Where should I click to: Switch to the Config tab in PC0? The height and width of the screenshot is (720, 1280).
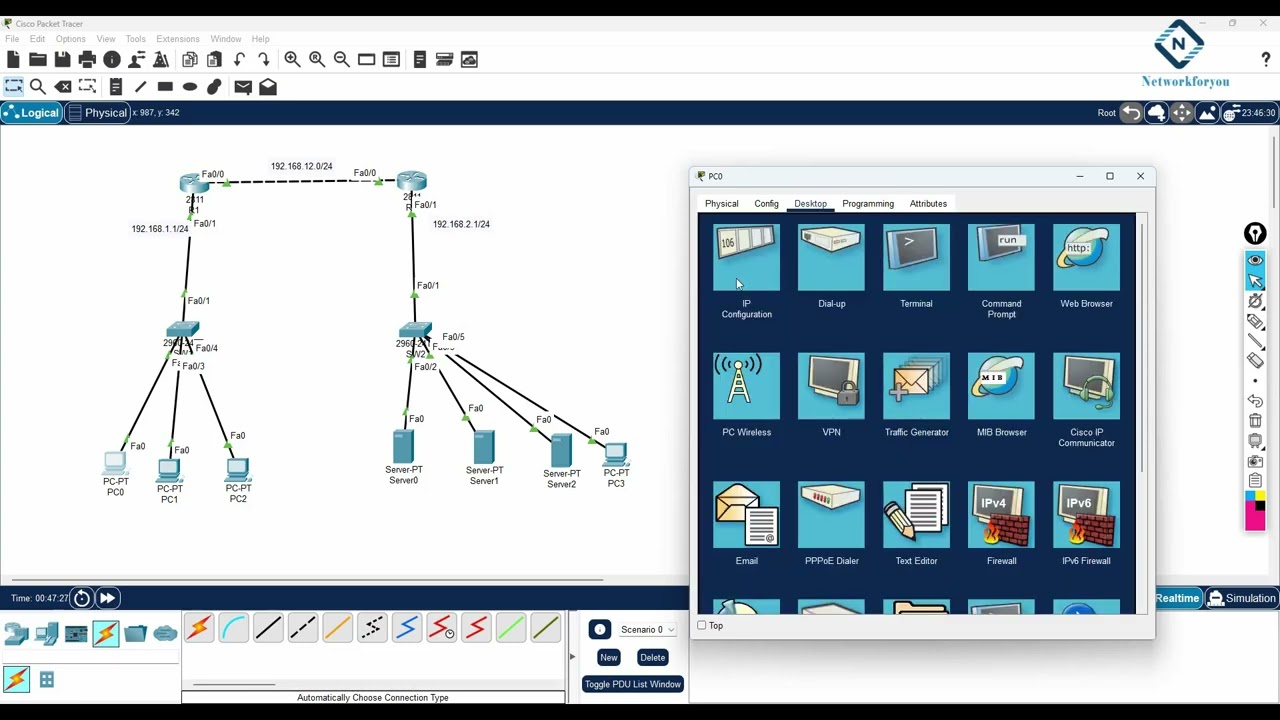click(x=766, y=204)
